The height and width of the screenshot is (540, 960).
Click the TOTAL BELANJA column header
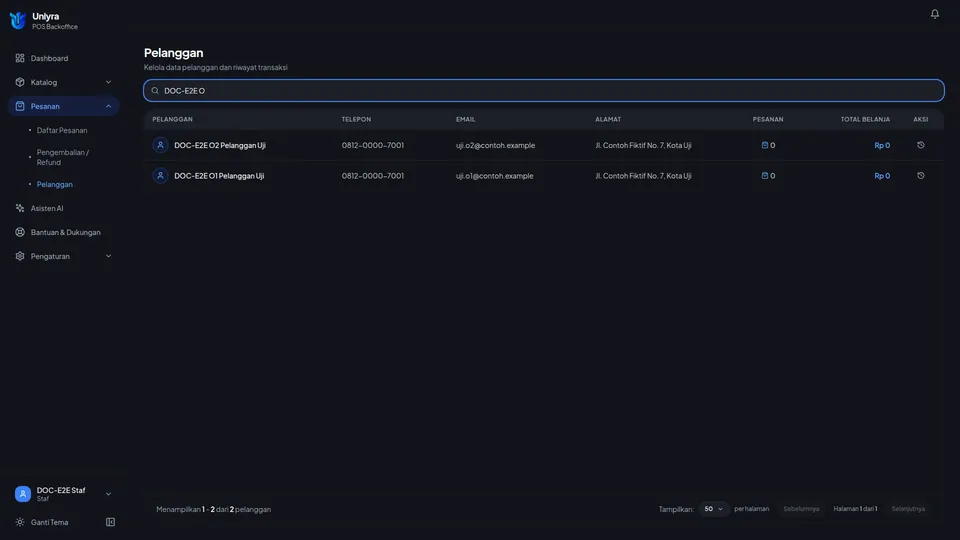(x=865, y=119)
